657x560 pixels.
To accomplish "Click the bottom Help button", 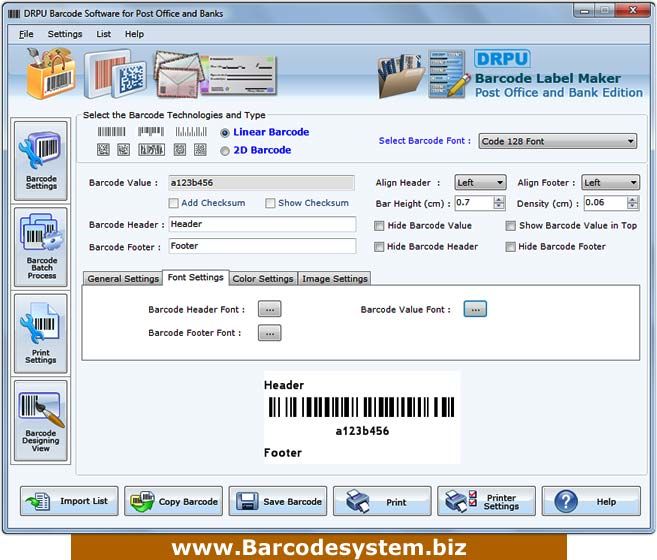I will pos(591,501).
